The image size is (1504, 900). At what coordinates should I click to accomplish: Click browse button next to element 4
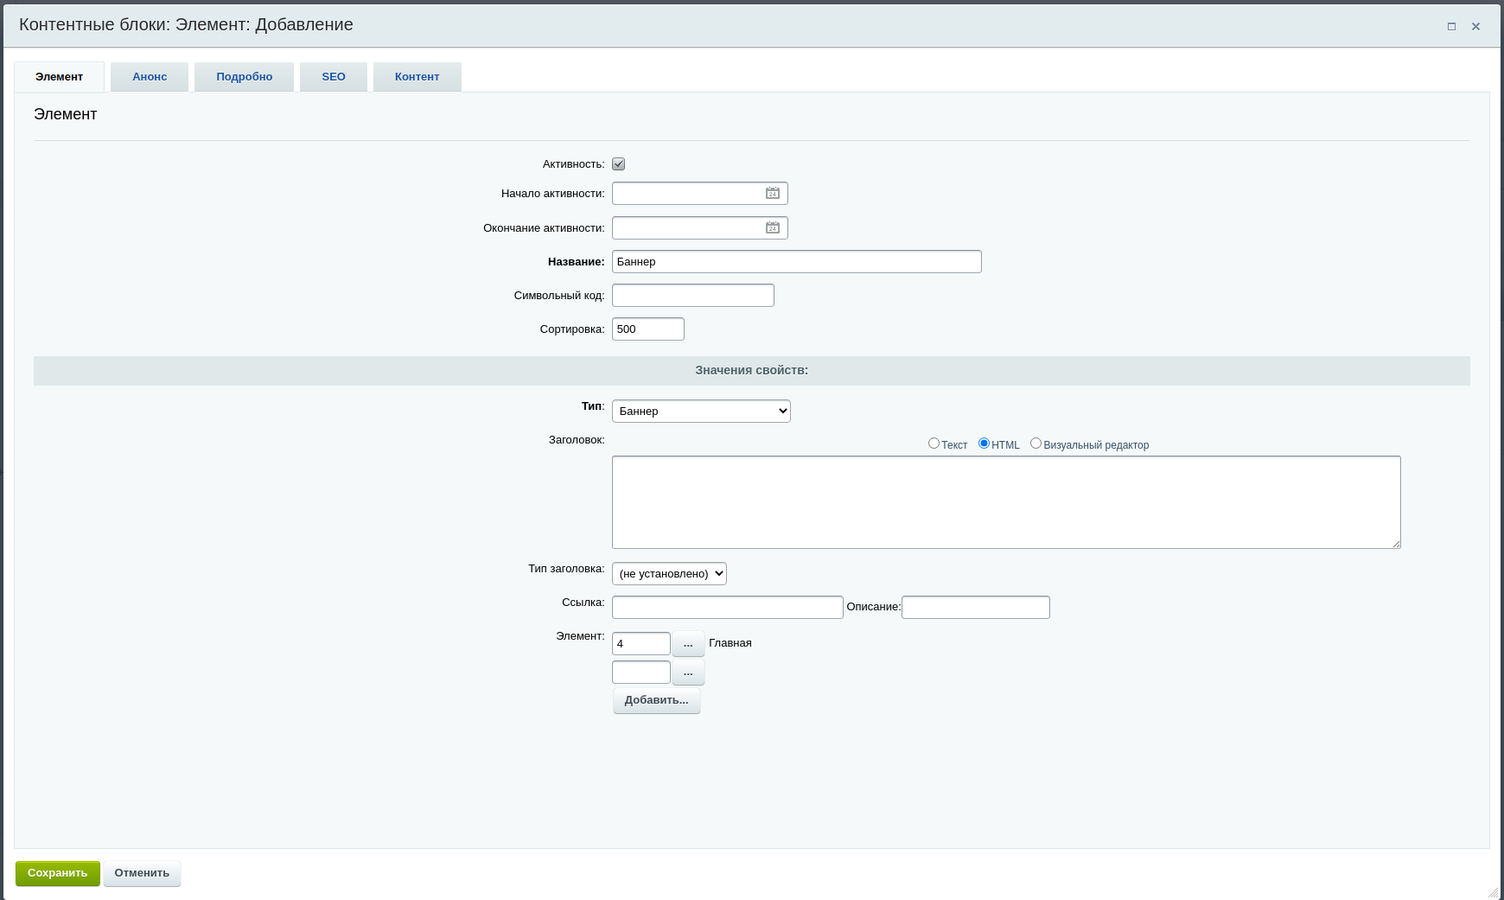pos(688,644)
